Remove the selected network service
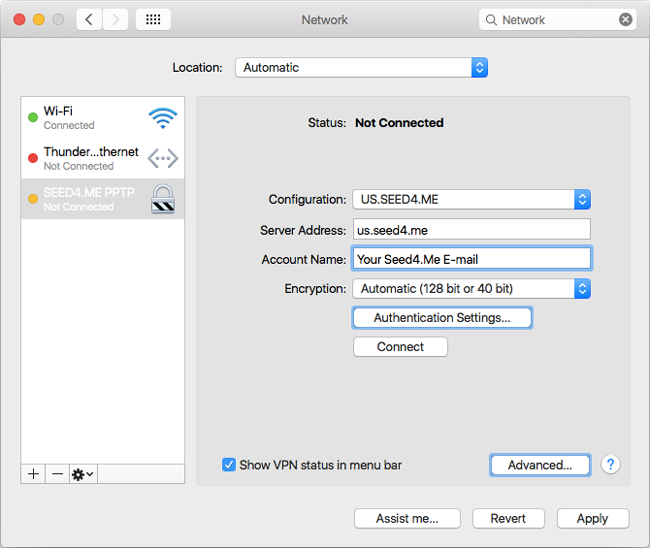The height and width of the screenshot is (548, 650). click(57, 474)
